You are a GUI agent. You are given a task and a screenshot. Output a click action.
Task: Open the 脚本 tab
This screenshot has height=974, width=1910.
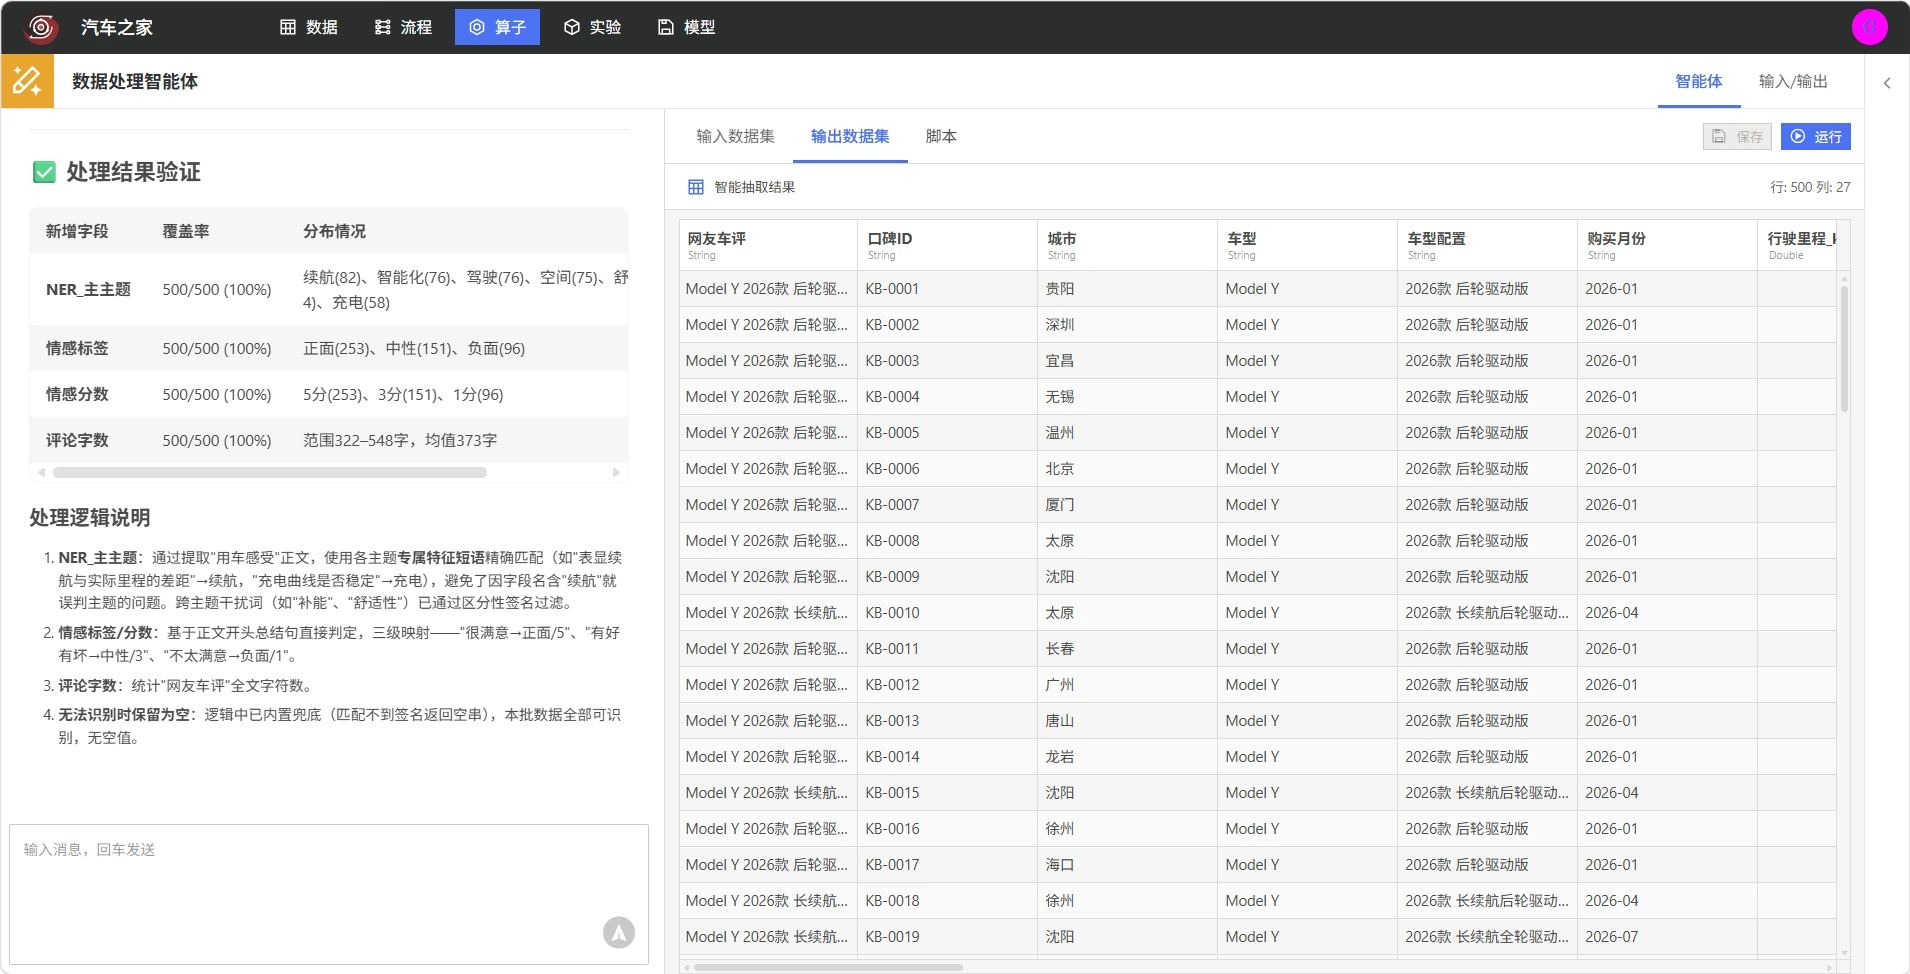(x=941, y=136)
